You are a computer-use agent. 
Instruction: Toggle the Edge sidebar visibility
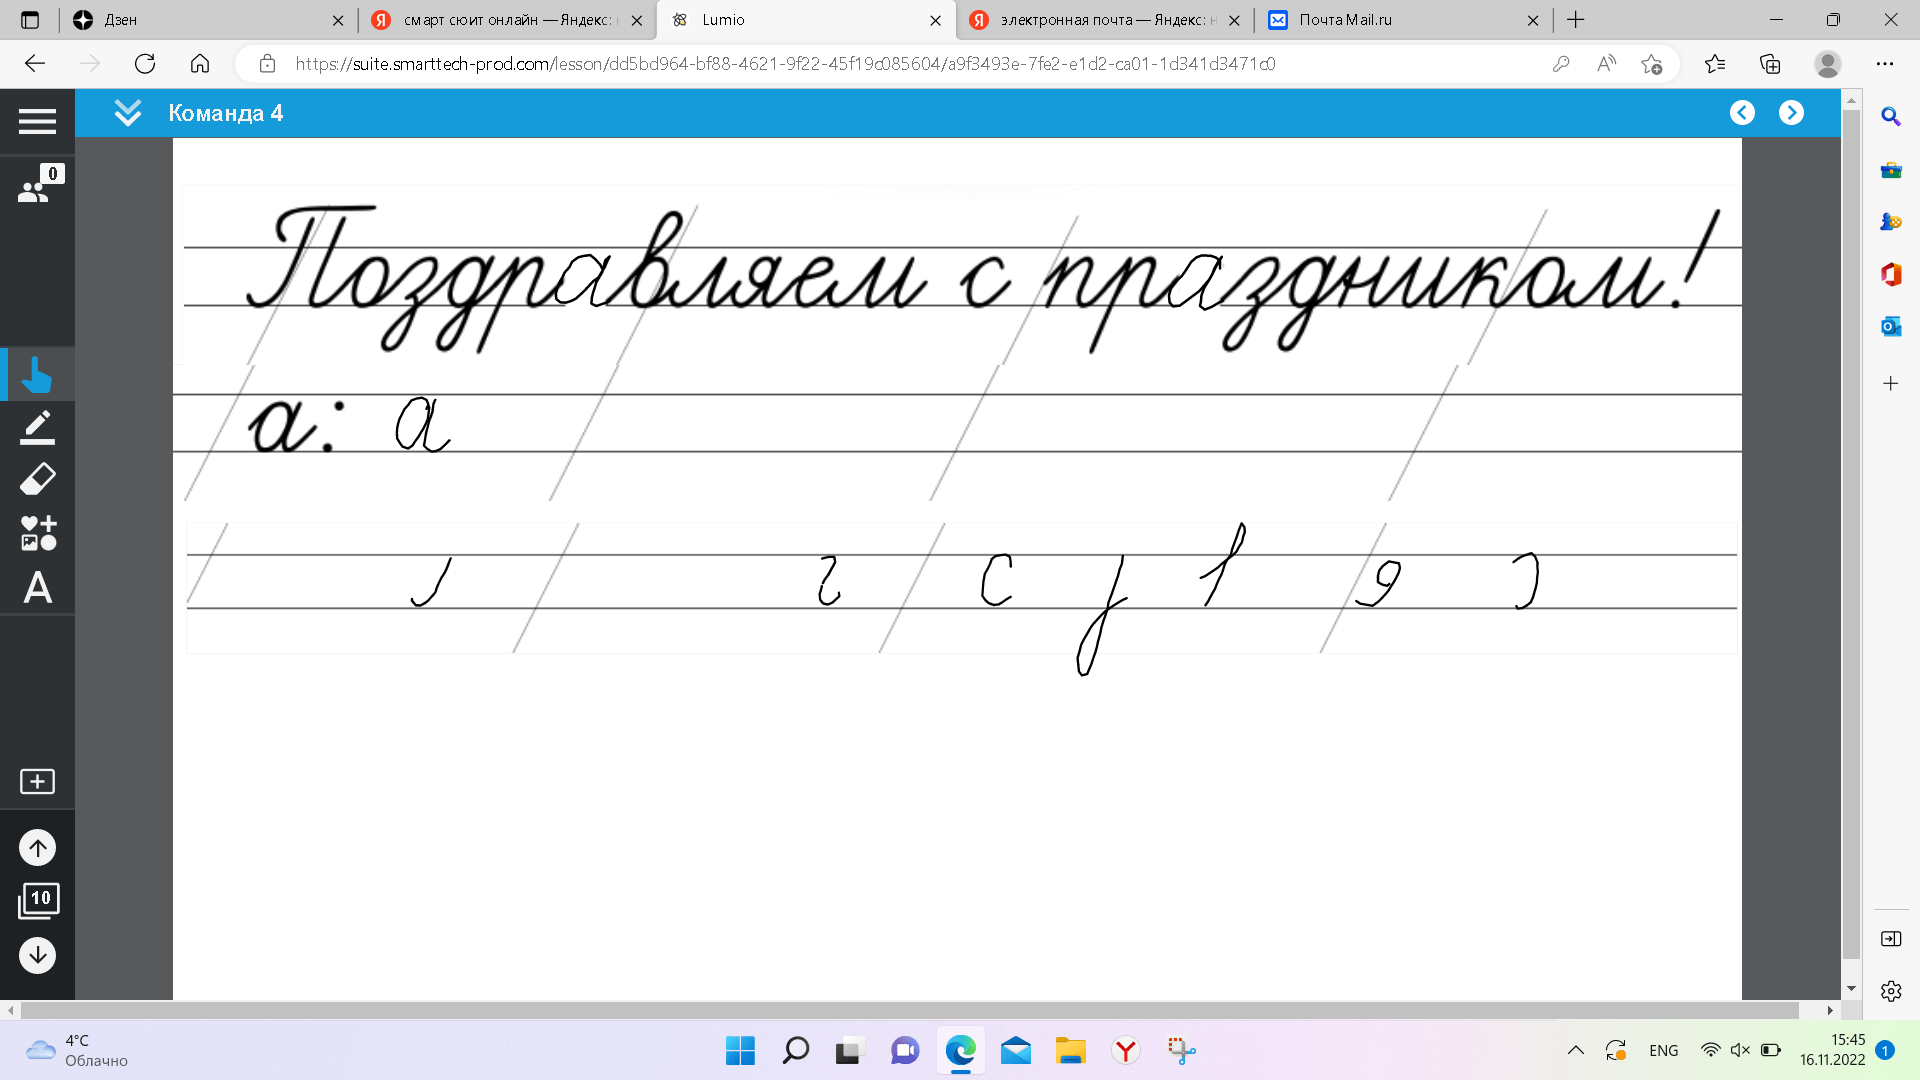[1890, 938]
